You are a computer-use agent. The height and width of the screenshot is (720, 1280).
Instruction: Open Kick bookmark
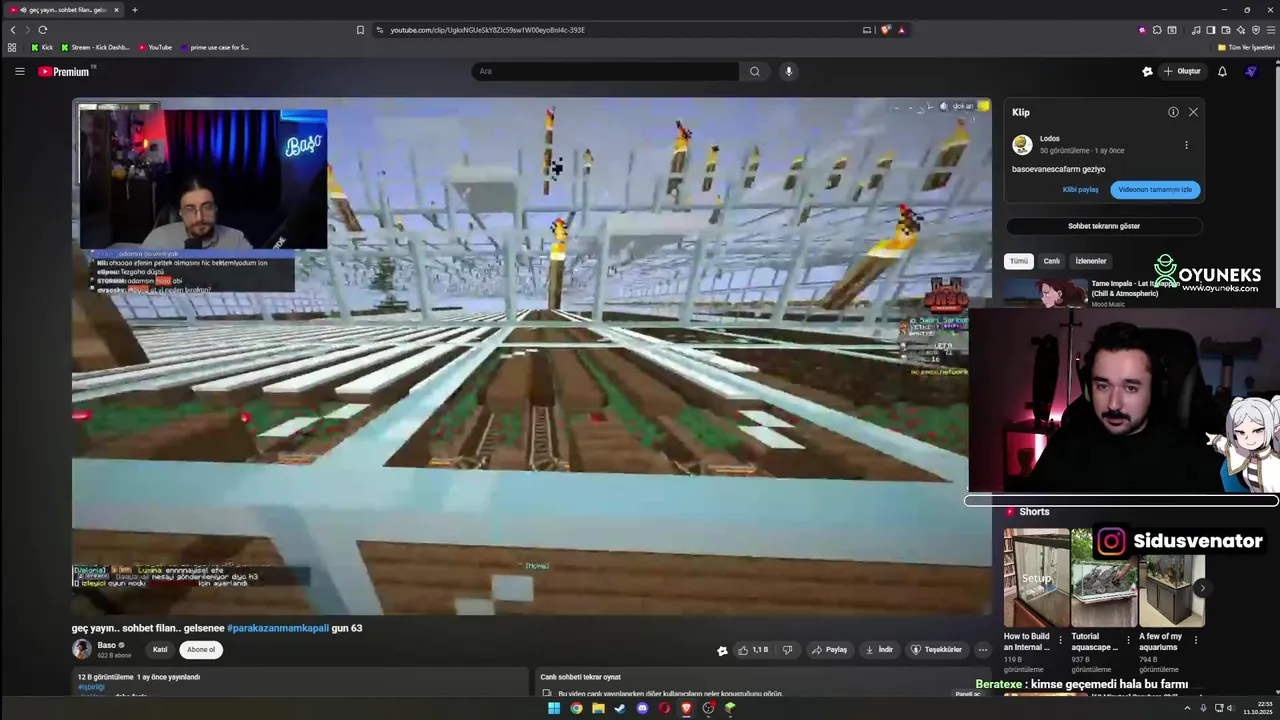click(42, 47)
